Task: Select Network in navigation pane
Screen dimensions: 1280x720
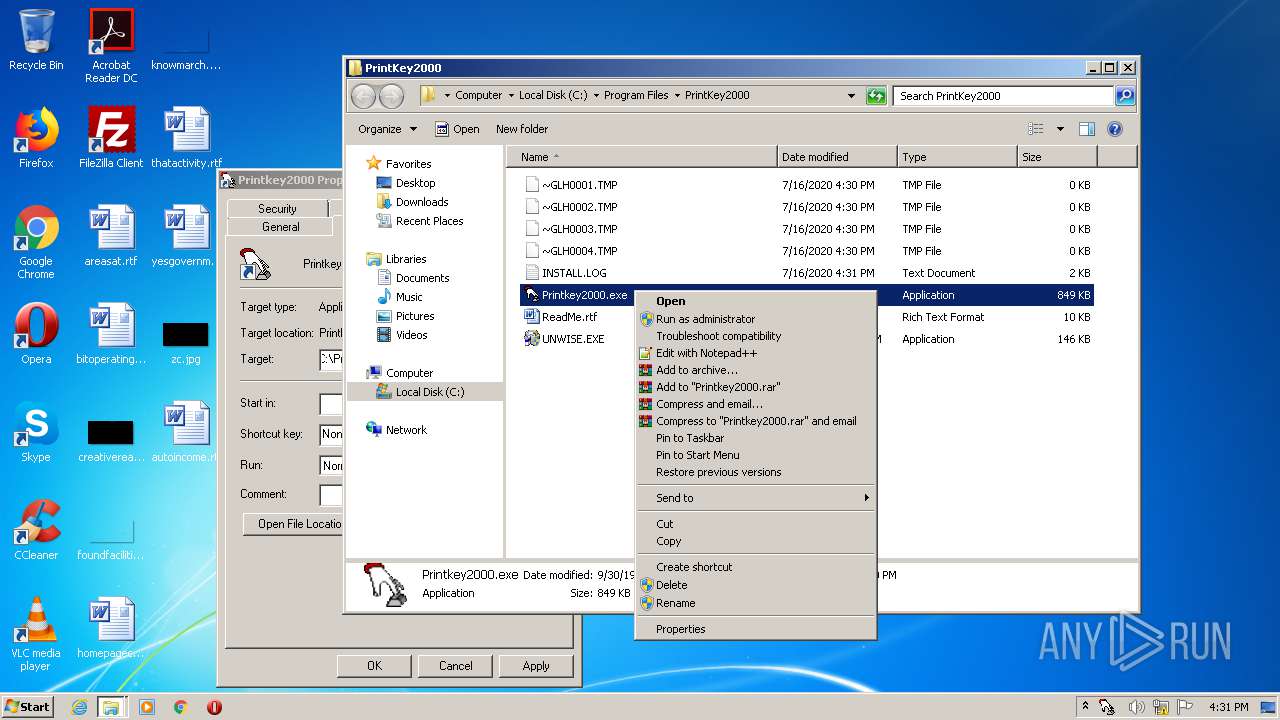Action: coord(396,430)
